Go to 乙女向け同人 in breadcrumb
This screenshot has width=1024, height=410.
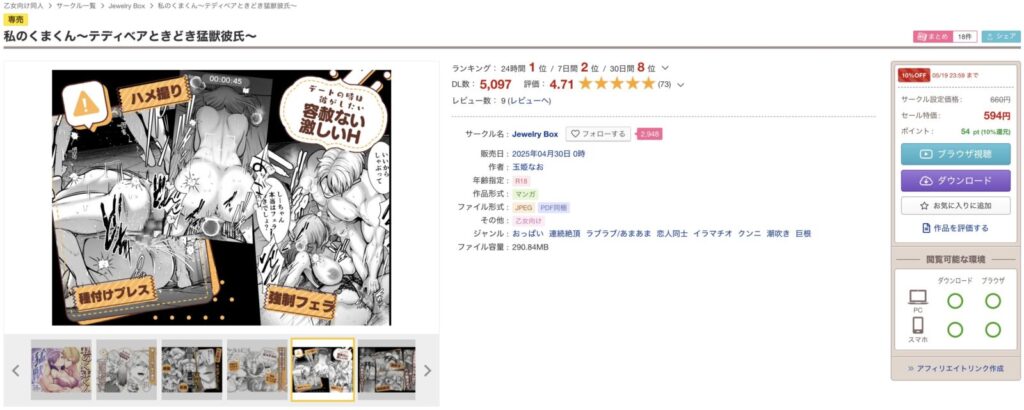click(25, 5)
